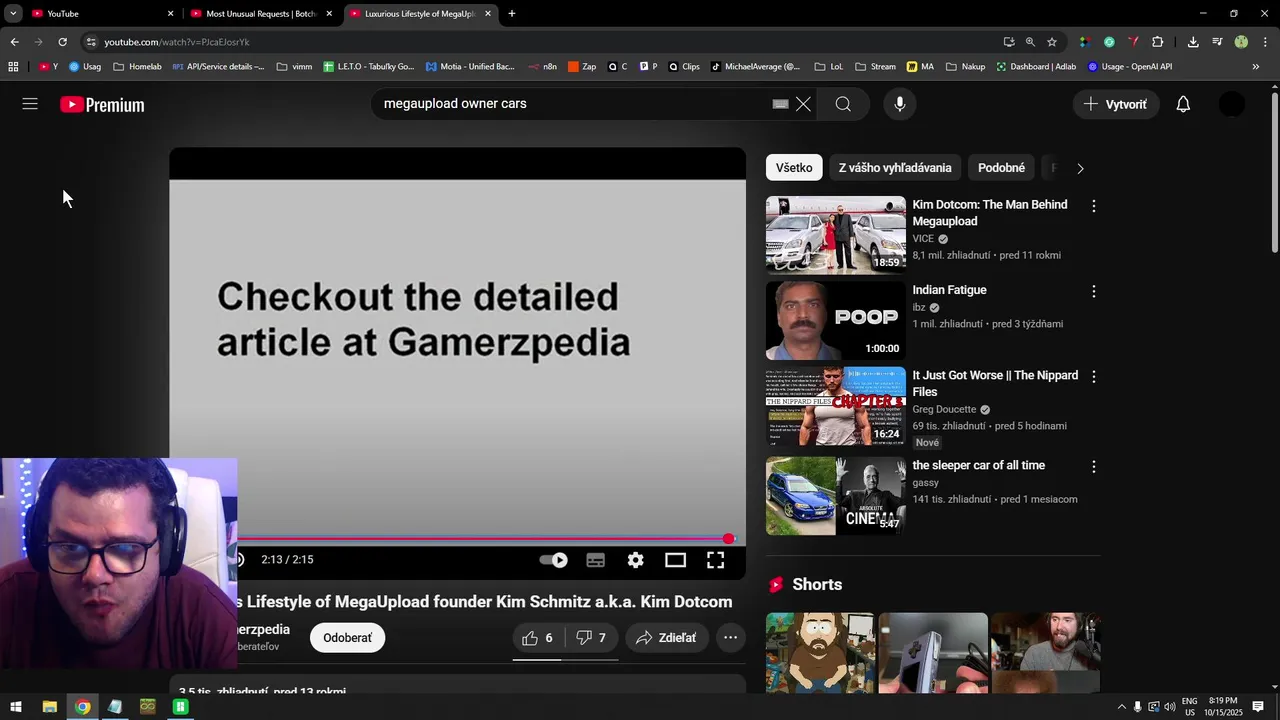Open the Stream bookmarks folder
The width and height of the screenshot is (1280, 720).
875,67
